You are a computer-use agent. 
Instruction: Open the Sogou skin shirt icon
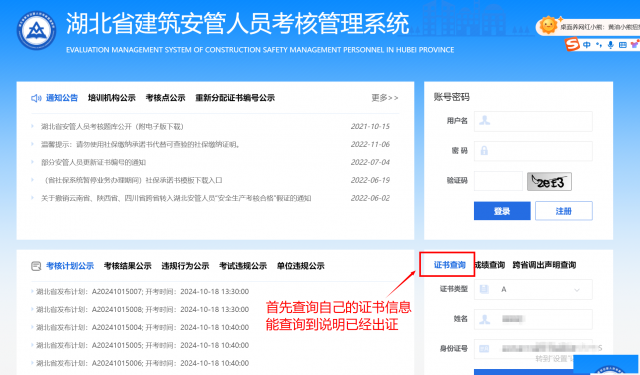point(635,44)
